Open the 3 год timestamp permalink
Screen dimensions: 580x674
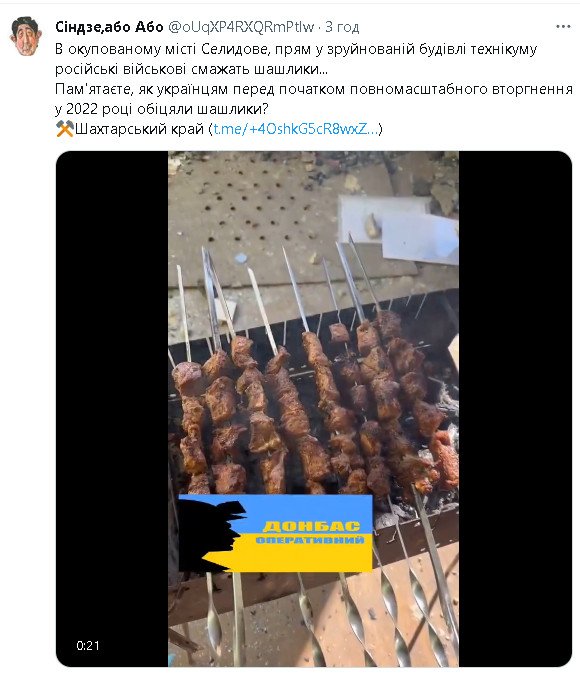tap(342, 27)
